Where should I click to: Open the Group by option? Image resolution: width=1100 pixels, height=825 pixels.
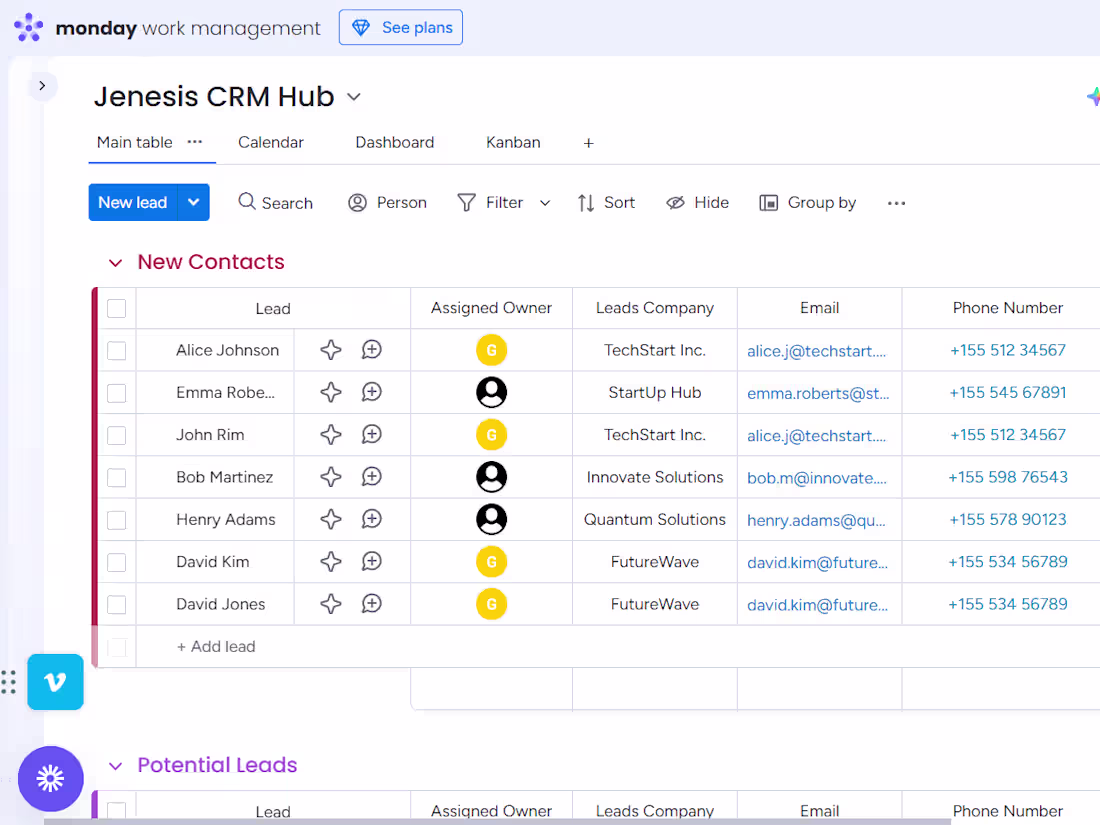click(807, 202)
